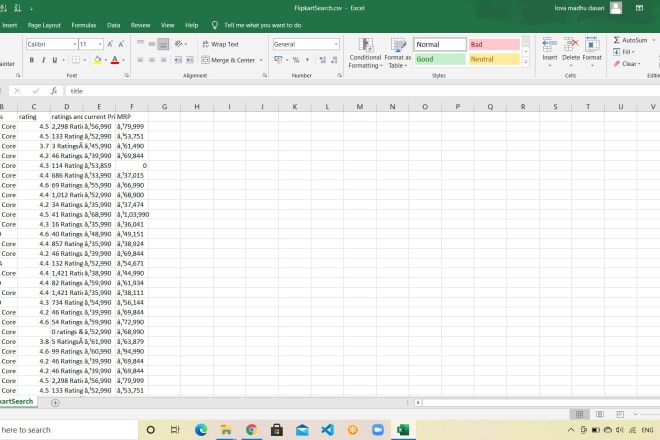
Task: Click the Increase Font Size icon
Action: pyautogui.click(x=110, y=45)
